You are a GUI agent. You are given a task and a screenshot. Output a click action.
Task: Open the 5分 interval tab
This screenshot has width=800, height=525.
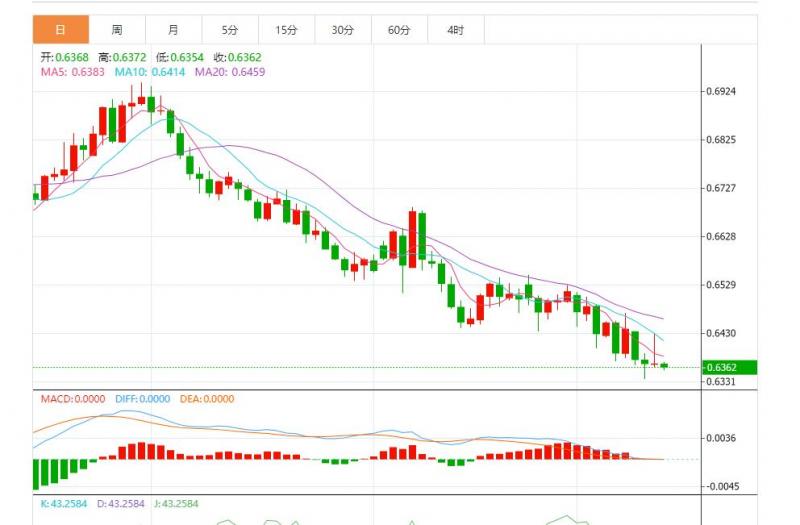coord(231,30)
